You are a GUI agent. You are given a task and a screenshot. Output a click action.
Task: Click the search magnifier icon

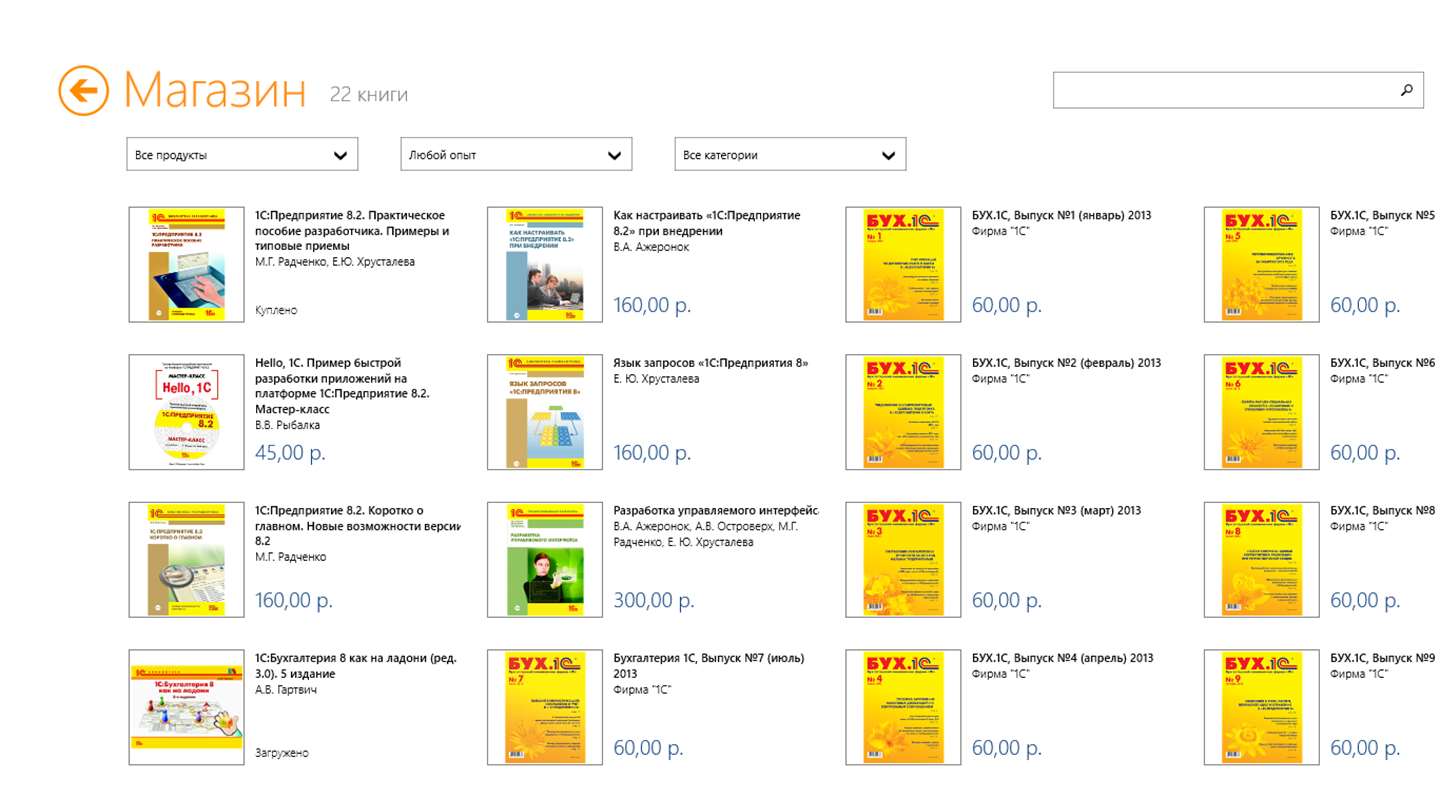(x=1406, y=91)
